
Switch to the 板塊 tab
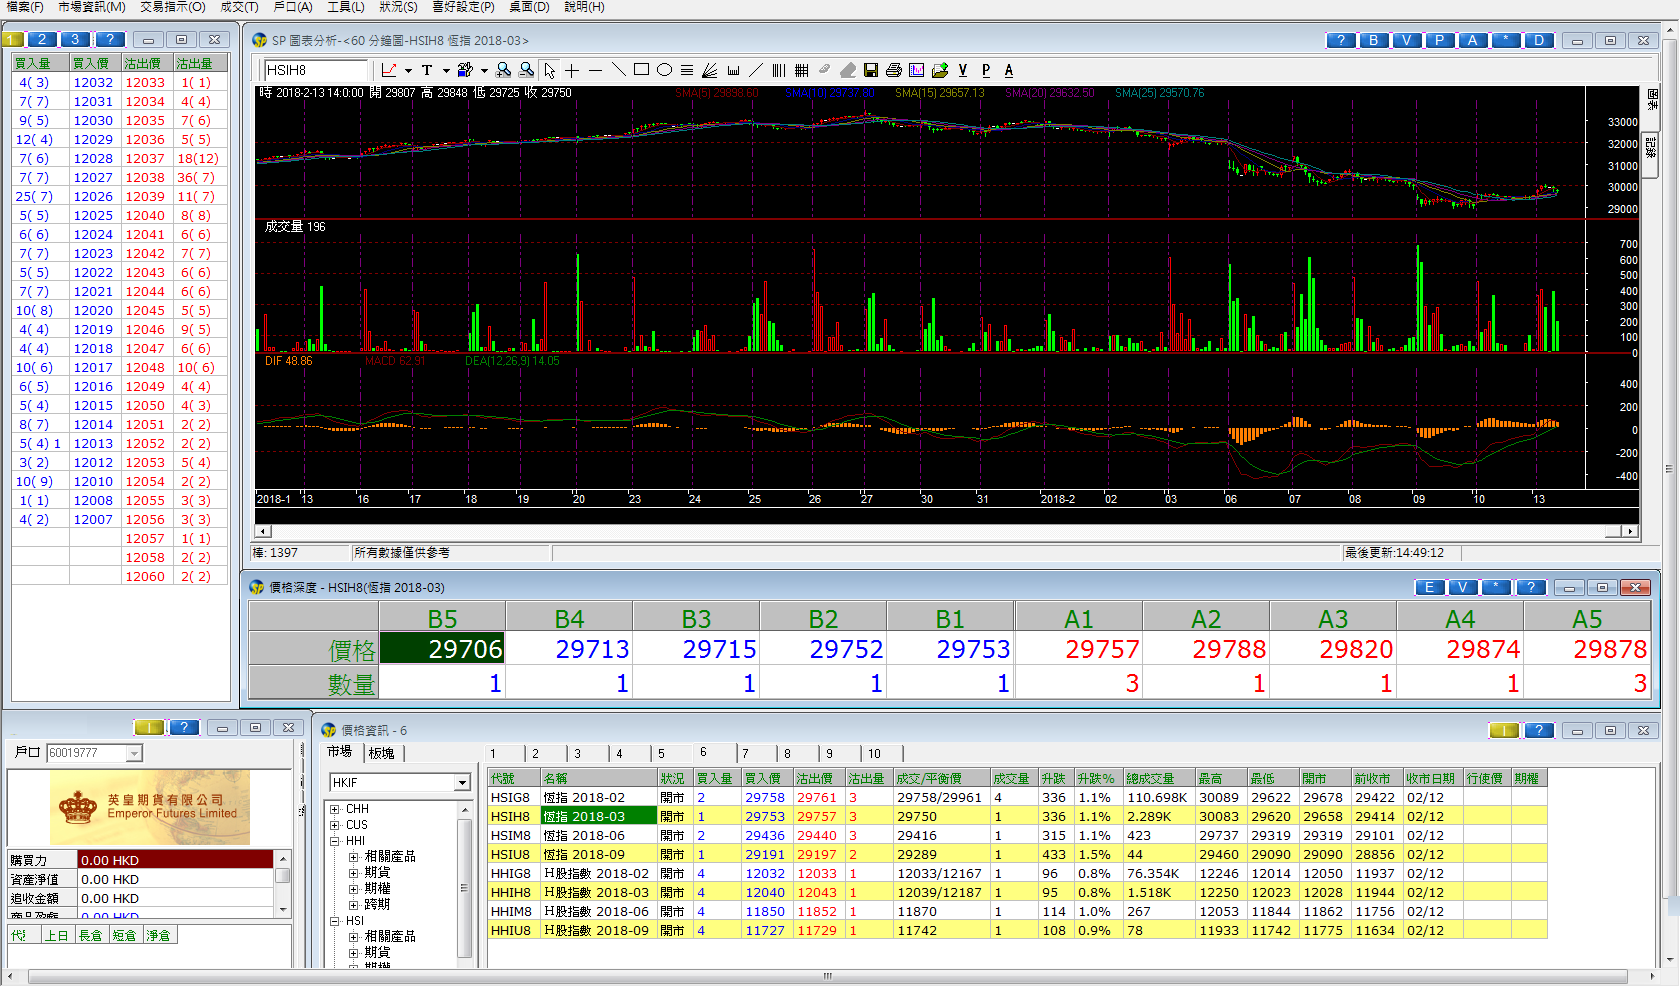tap(382, 753)
